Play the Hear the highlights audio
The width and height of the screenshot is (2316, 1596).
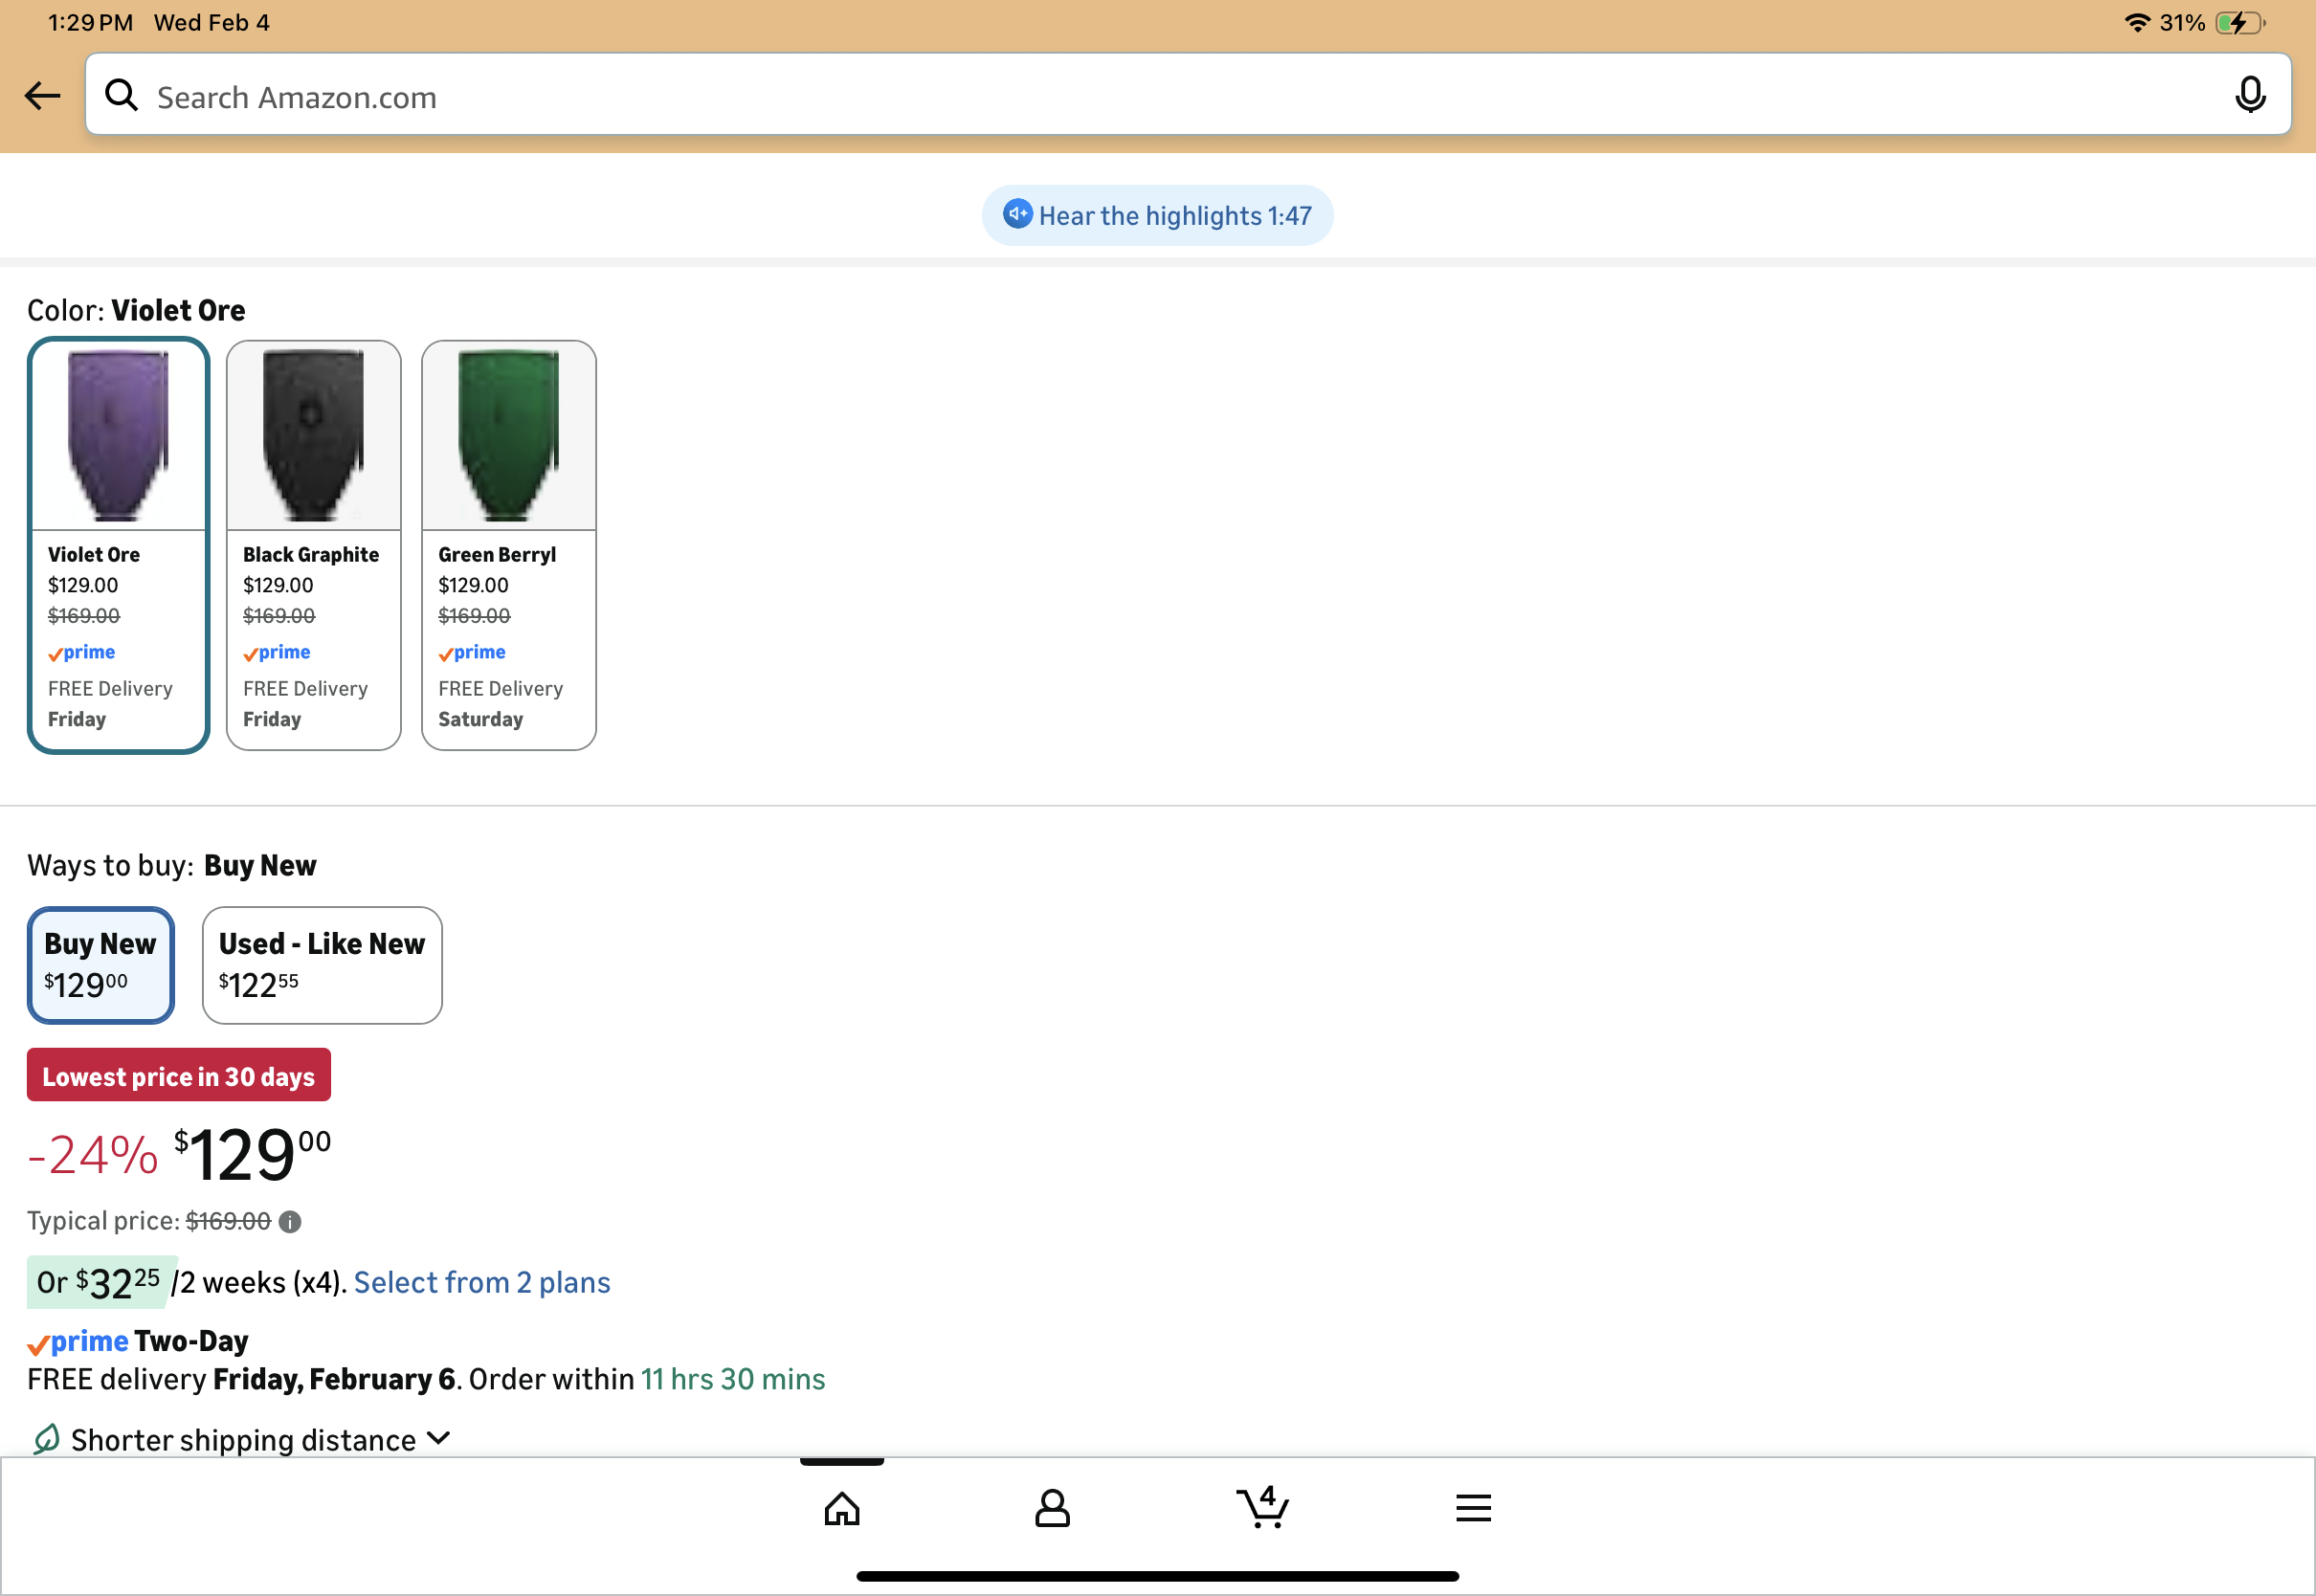click(x=1157, y=216)
